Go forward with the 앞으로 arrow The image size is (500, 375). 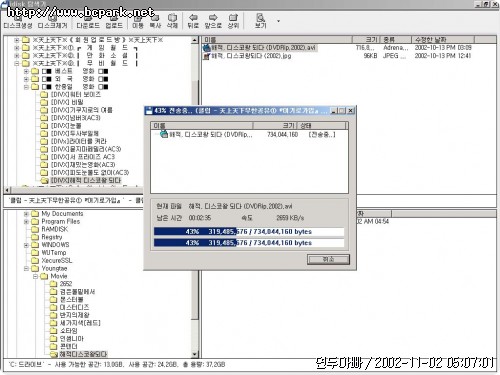point(213,21)
